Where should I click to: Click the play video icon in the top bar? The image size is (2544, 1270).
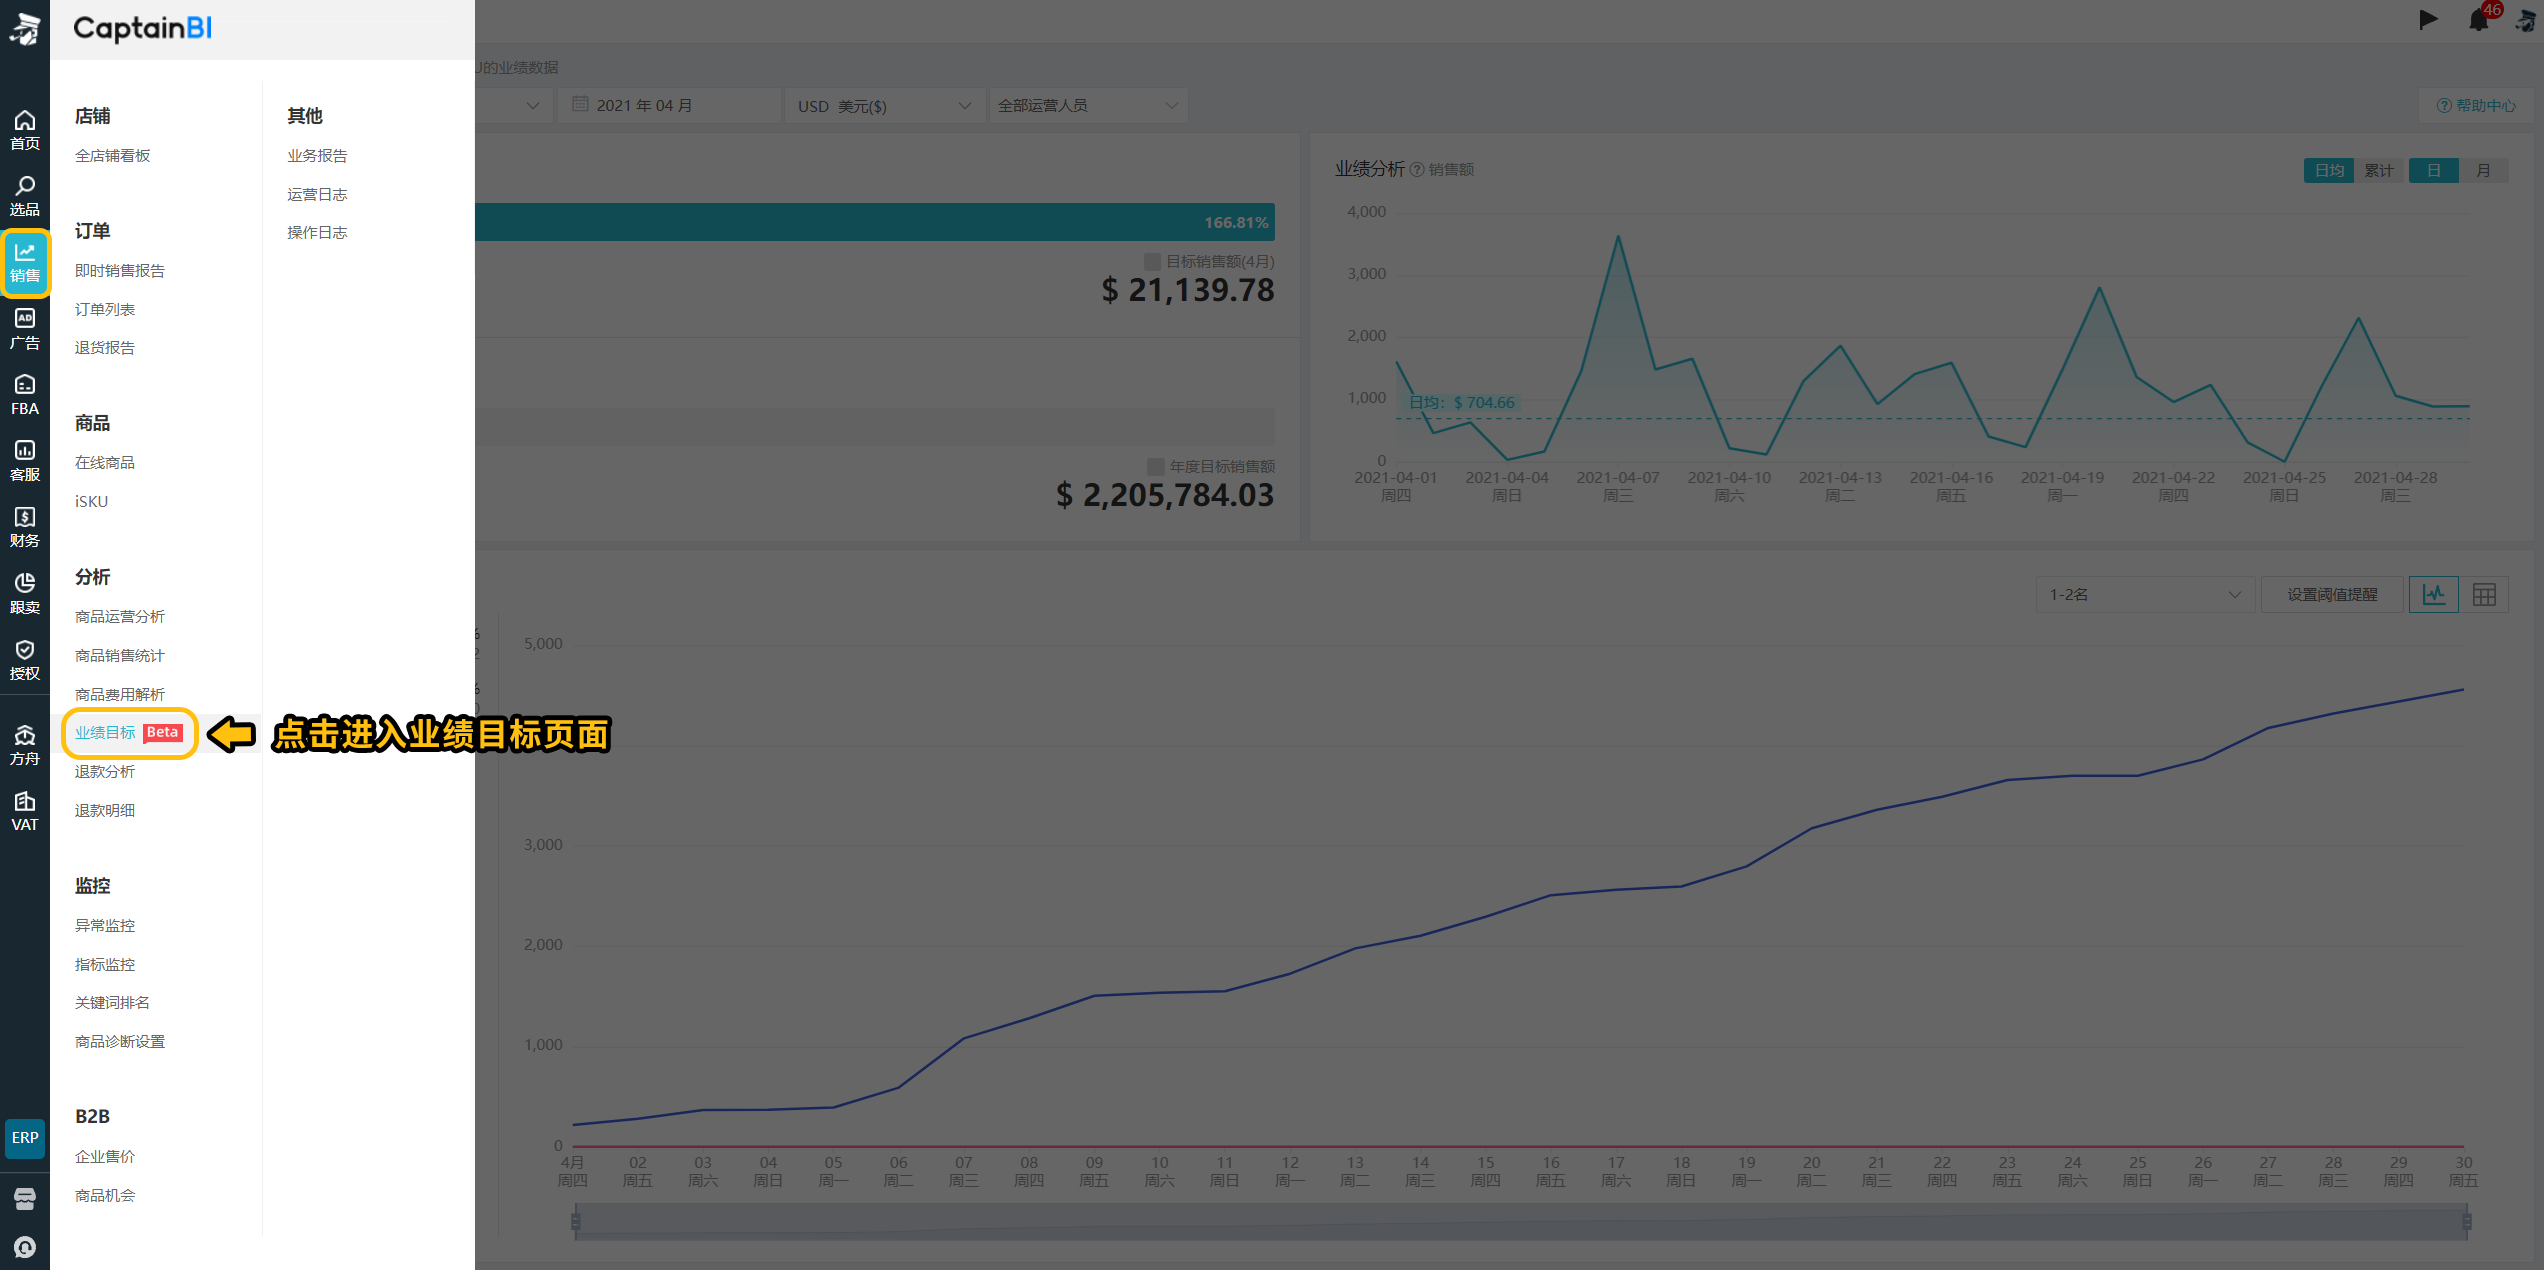[2428, 19]
